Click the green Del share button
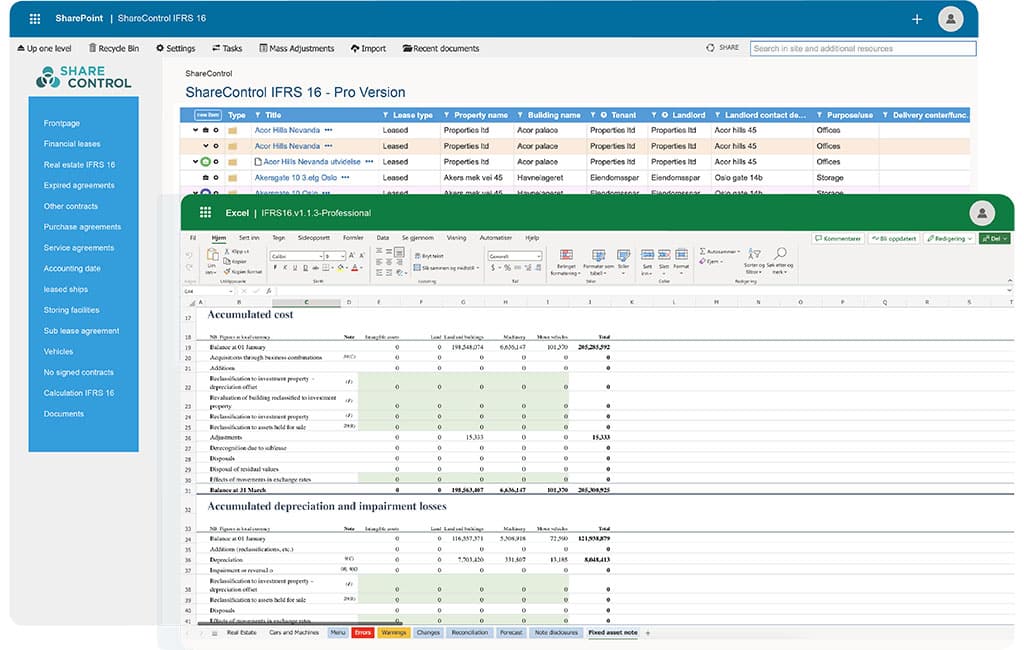The height and width of the screenshot is (650, 1024). [x=995, y=238]
